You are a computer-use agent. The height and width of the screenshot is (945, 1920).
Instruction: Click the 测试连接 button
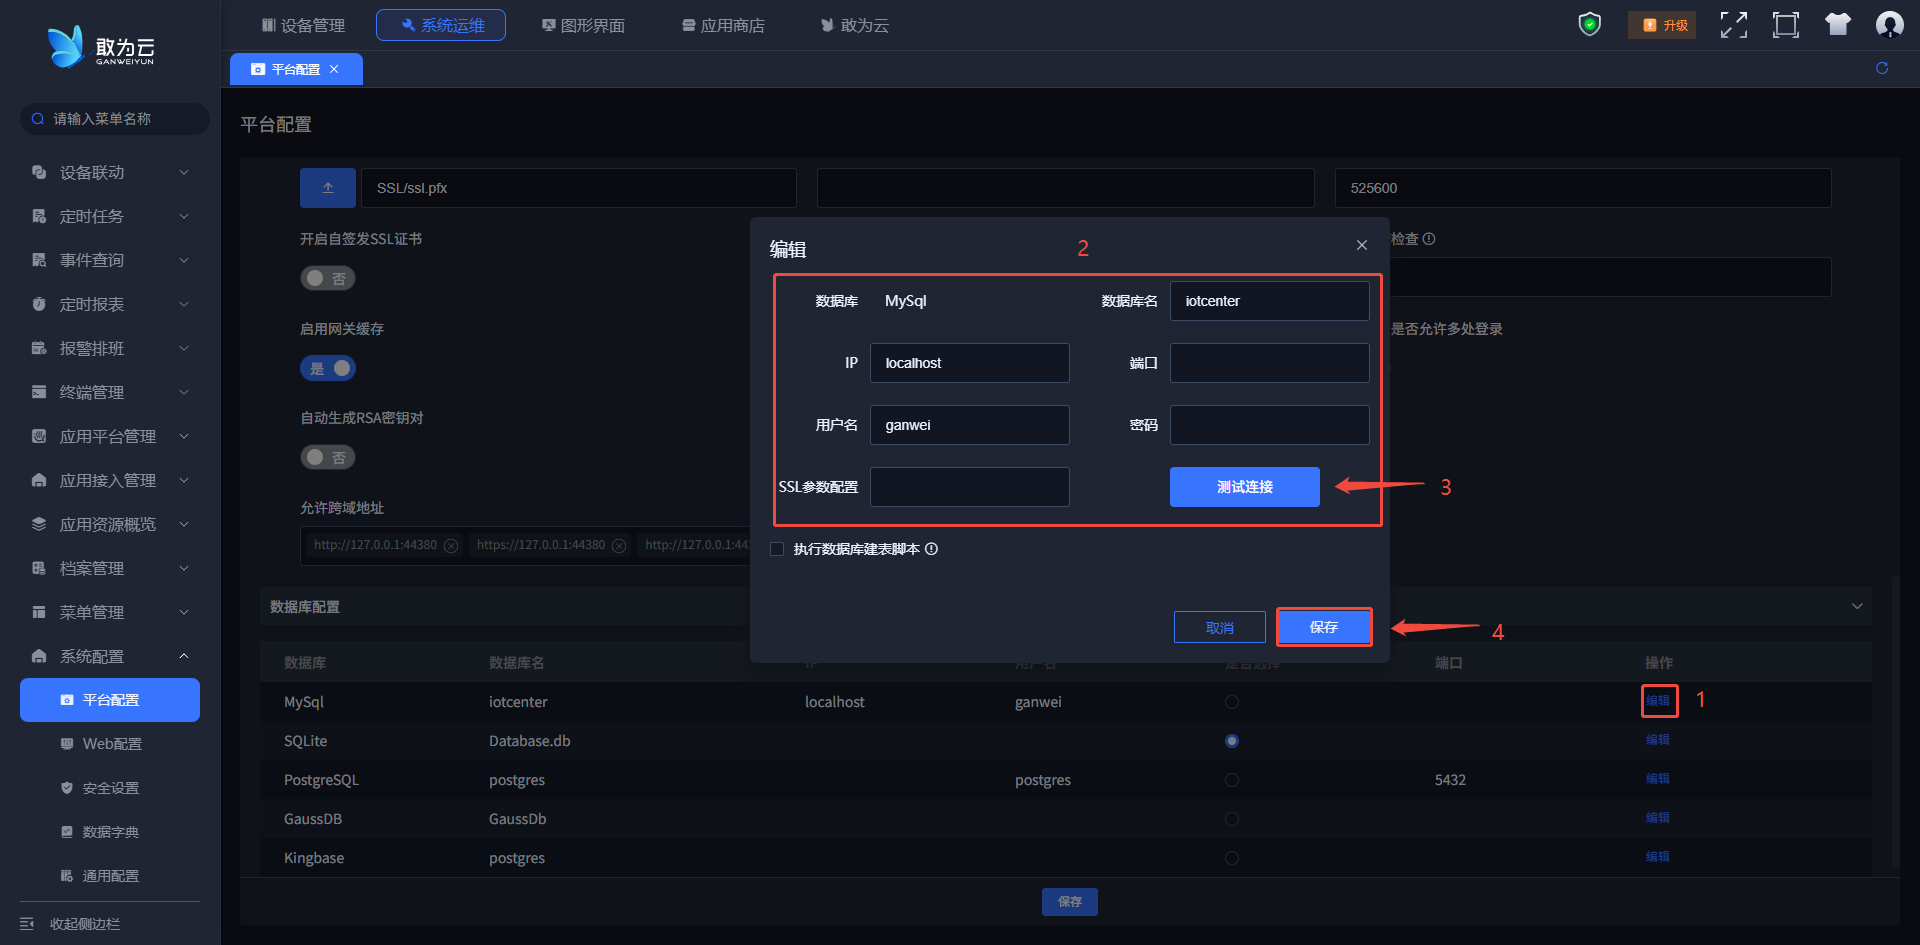(x=1244, y=487)
